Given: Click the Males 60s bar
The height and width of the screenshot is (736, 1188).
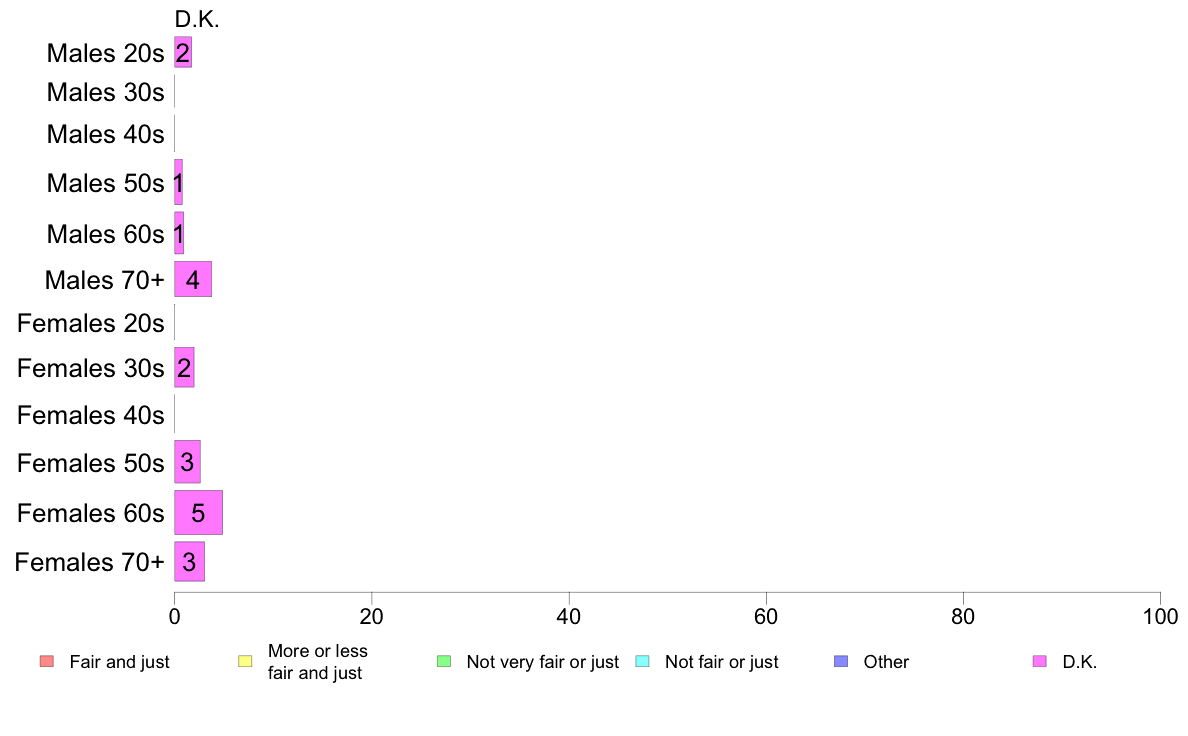Looking at the screenshot, I should click(x=179, y=233).
